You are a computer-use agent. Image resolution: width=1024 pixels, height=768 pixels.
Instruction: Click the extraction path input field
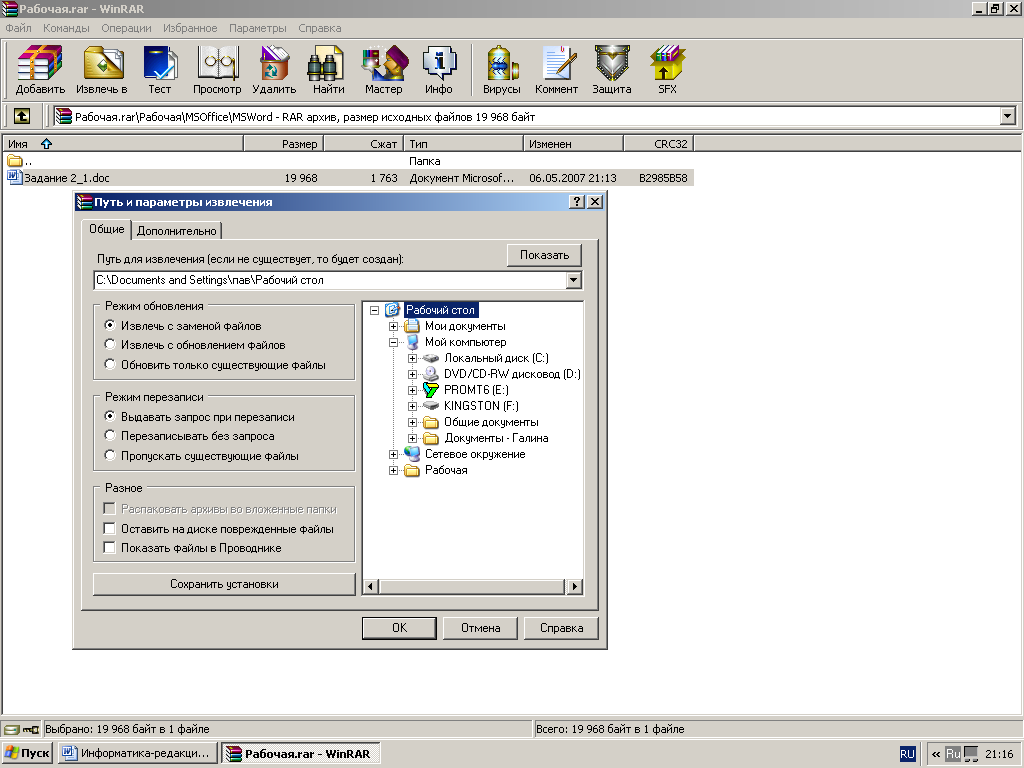pos(330,280)
